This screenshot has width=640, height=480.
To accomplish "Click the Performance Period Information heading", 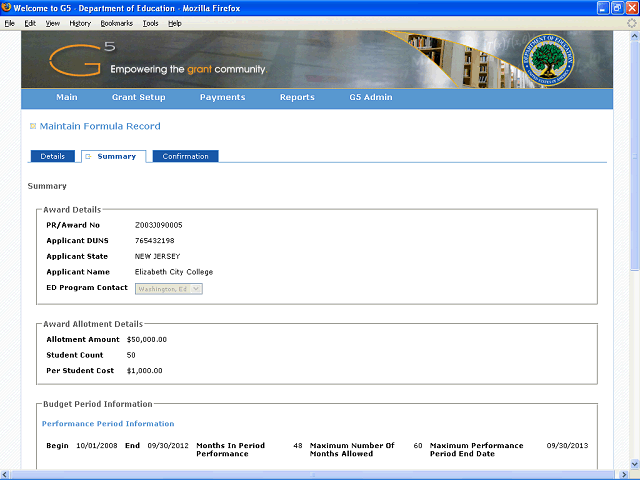I will (x=108, y=424).
